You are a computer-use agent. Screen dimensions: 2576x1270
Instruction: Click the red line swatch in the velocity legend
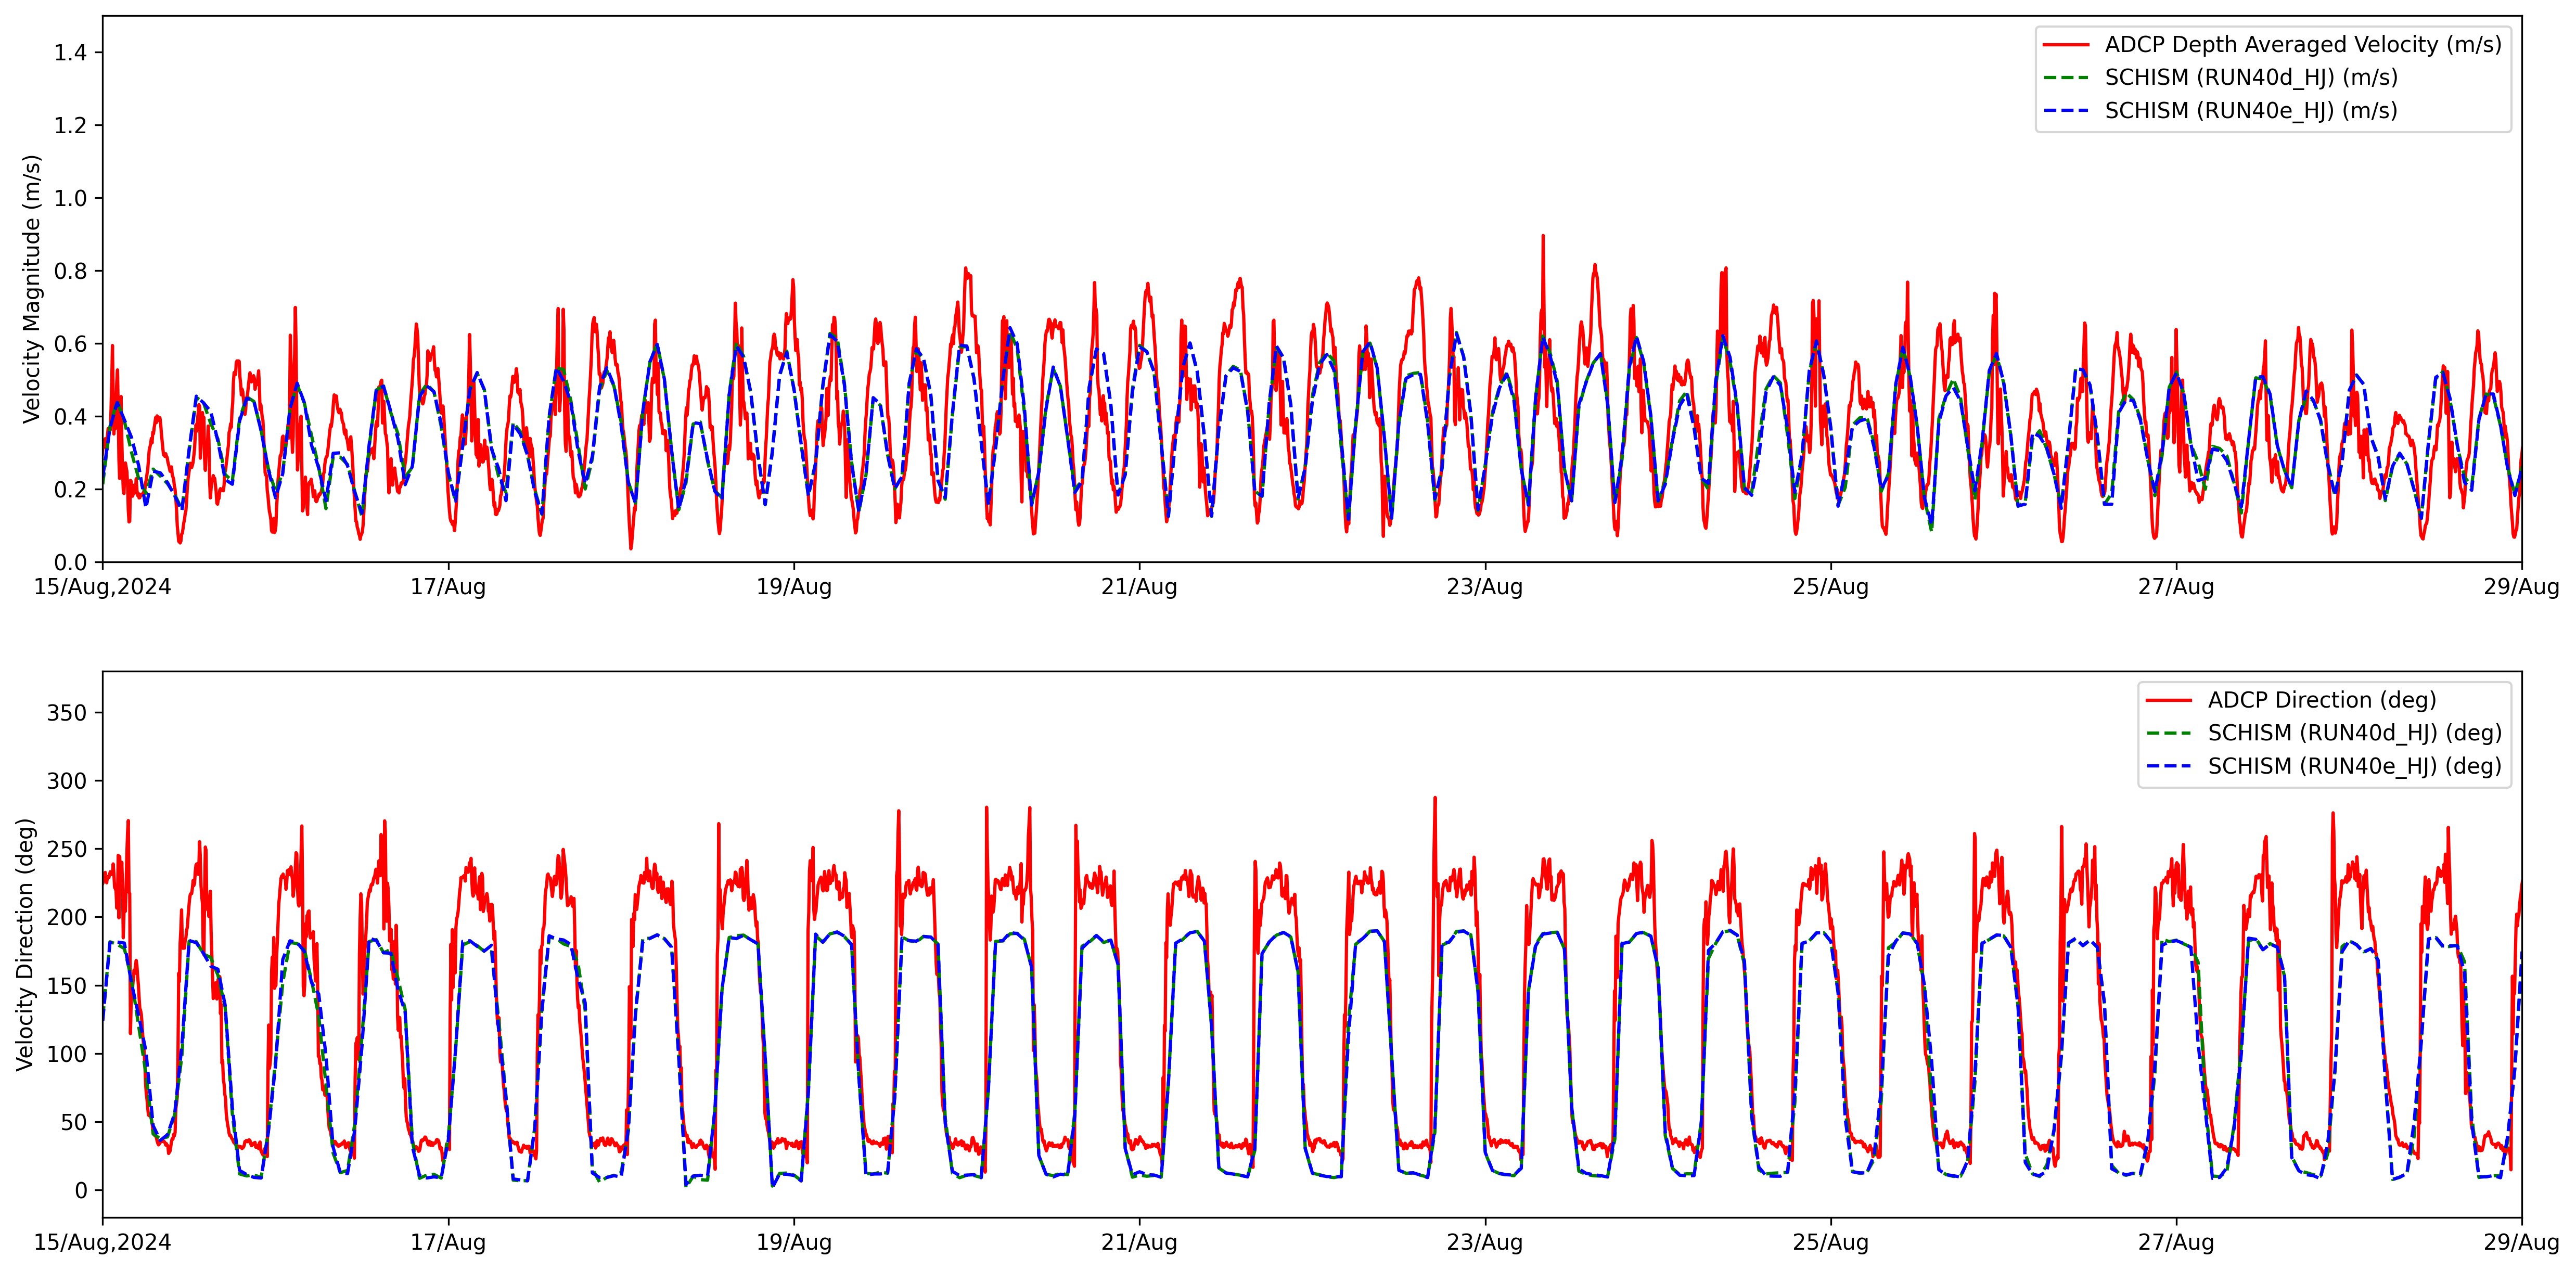pos(2066,45)
